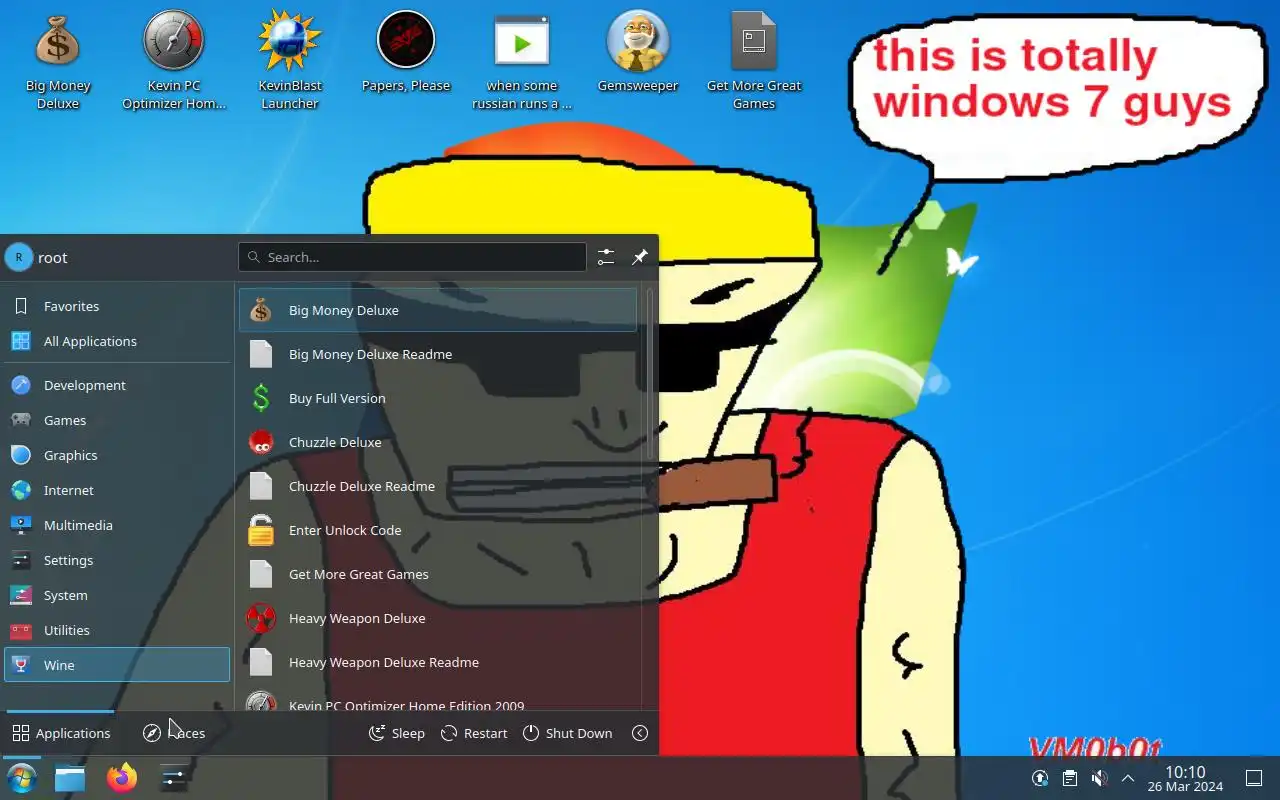The image size is (1280, 800).
Task: Launch Firefox from taskbar
Action: [x=122, y=778]
